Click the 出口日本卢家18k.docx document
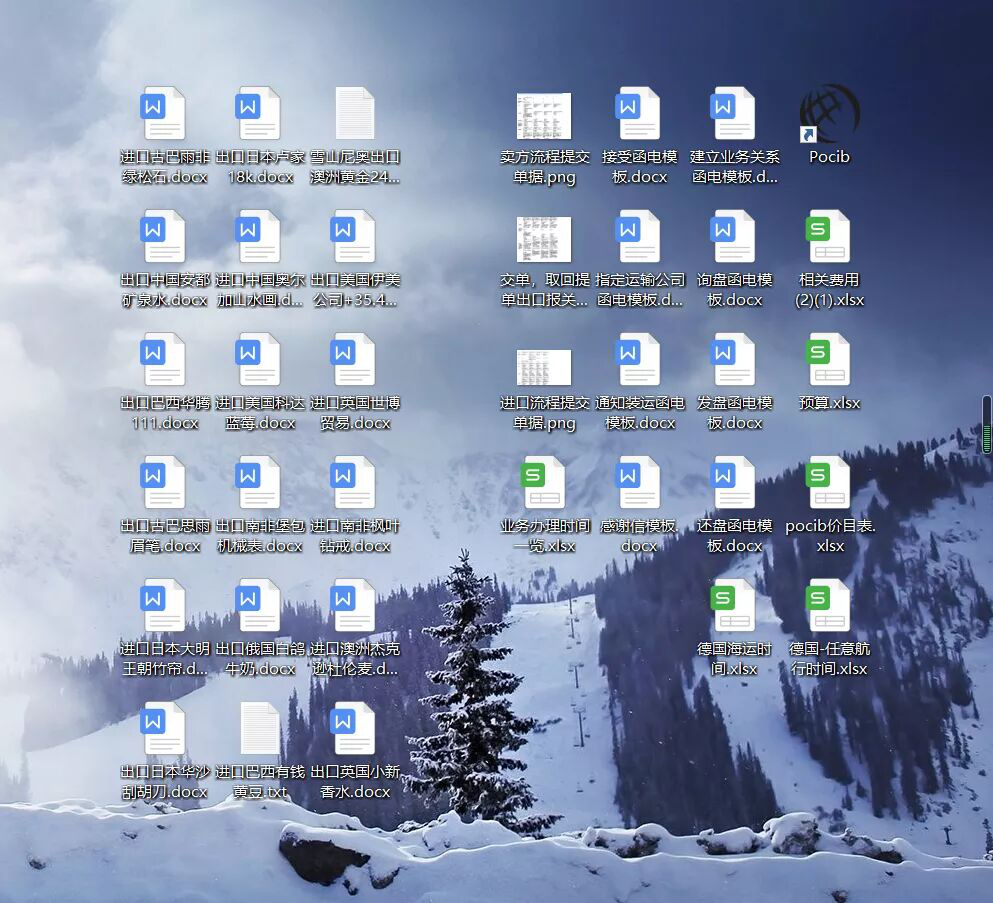This screenshot has width=993, height=903. (260, 114)
